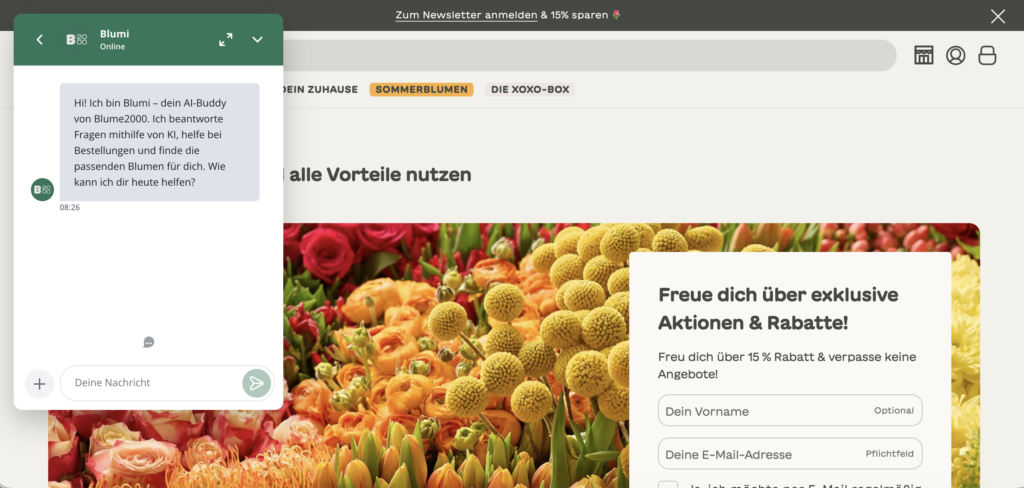Click the small chat bubble icon
Viewport: 1024px width, 488px height.
149,342
